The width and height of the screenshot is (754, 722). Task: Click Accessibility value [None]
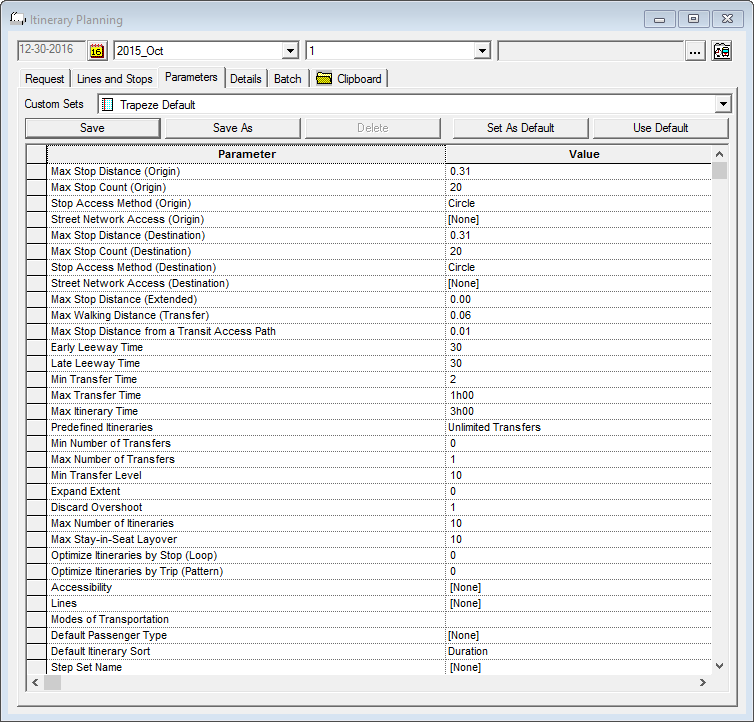pos(578,588)
